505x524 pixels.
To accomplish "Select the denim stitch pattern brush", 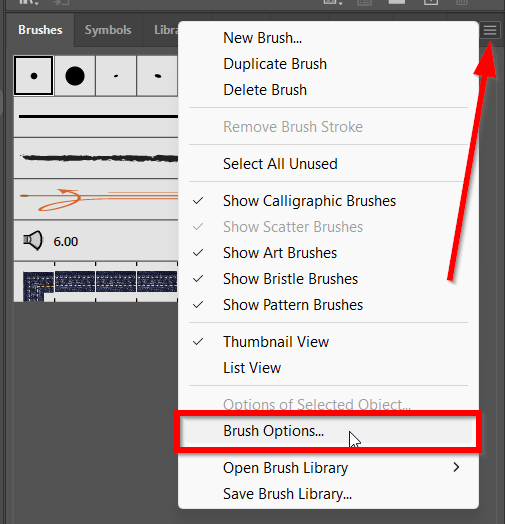I will [96, 282].
